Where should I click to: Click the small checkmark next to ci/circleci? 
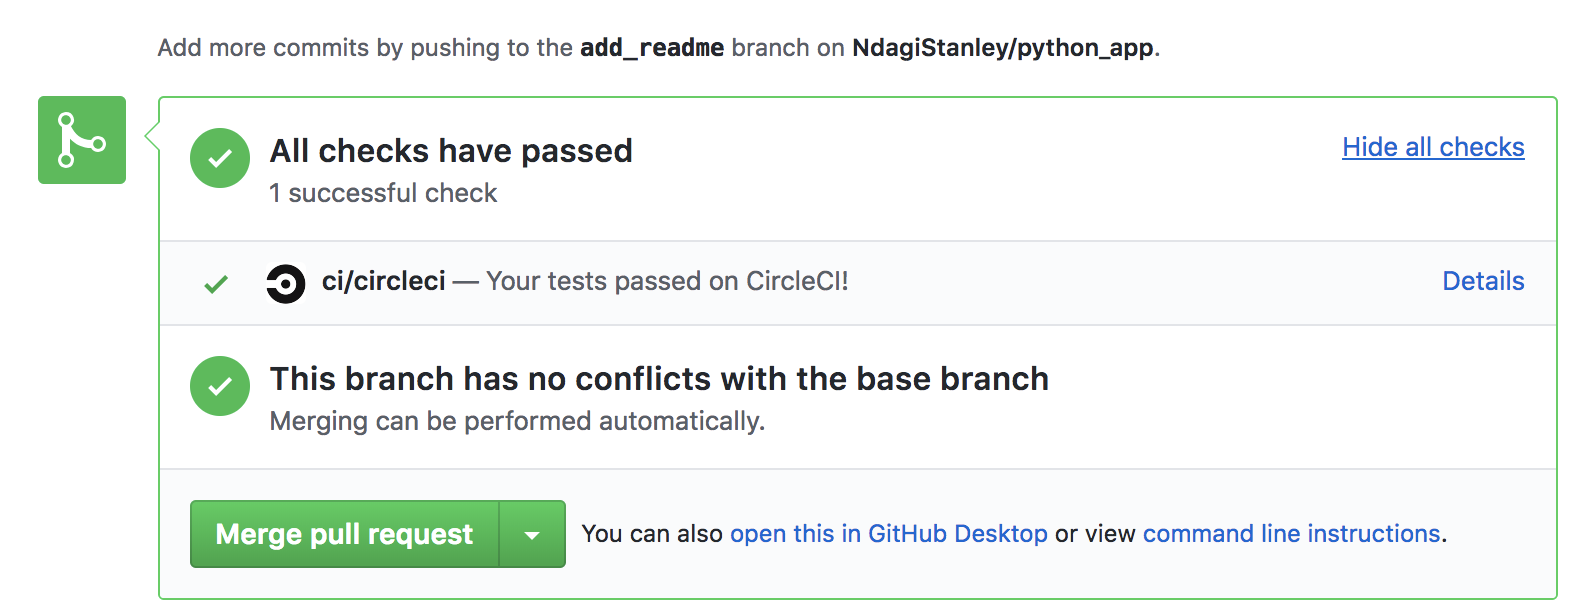pos(216,284)
